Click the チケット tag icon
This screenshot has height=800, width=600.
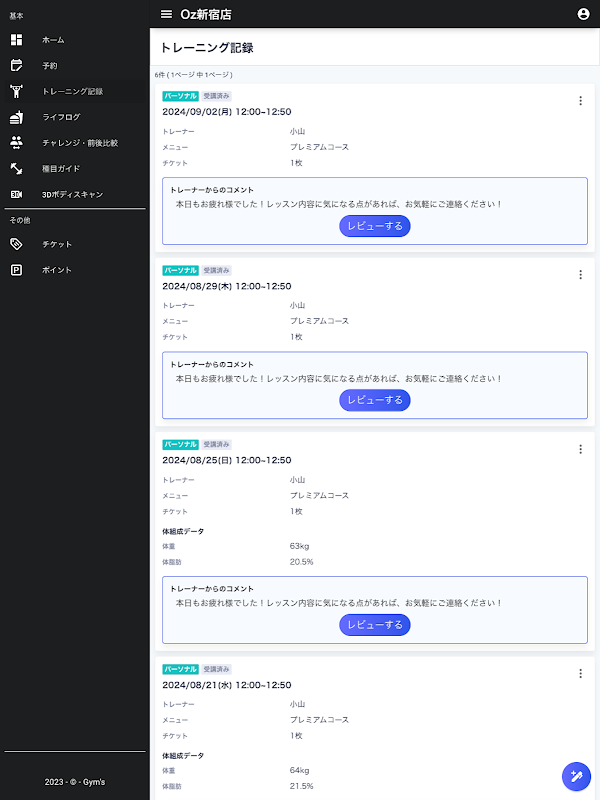click(16, 244)
